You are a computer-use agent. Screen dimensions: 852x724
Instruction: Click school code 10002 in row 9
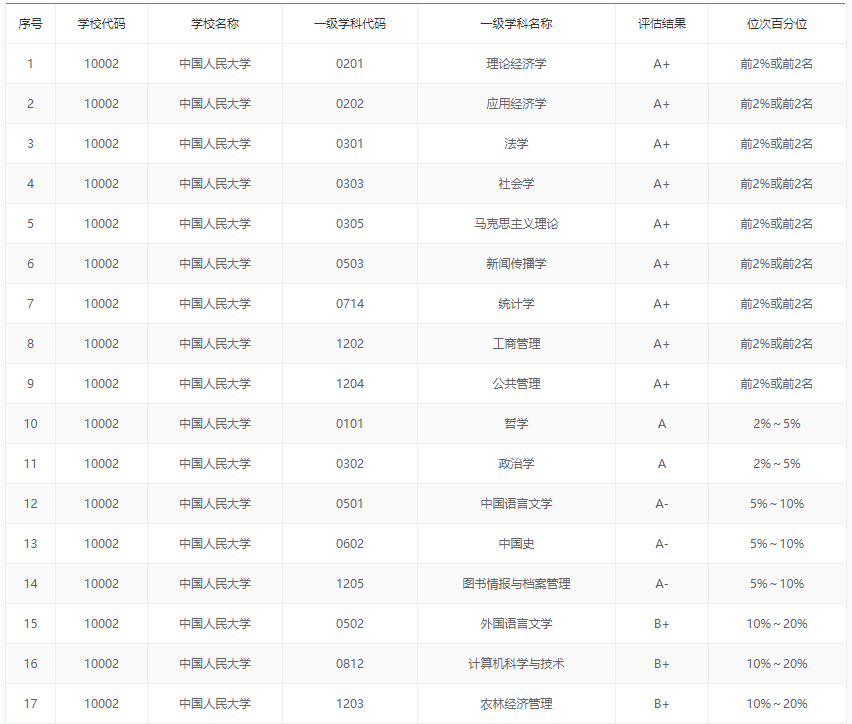click(102, 384)
